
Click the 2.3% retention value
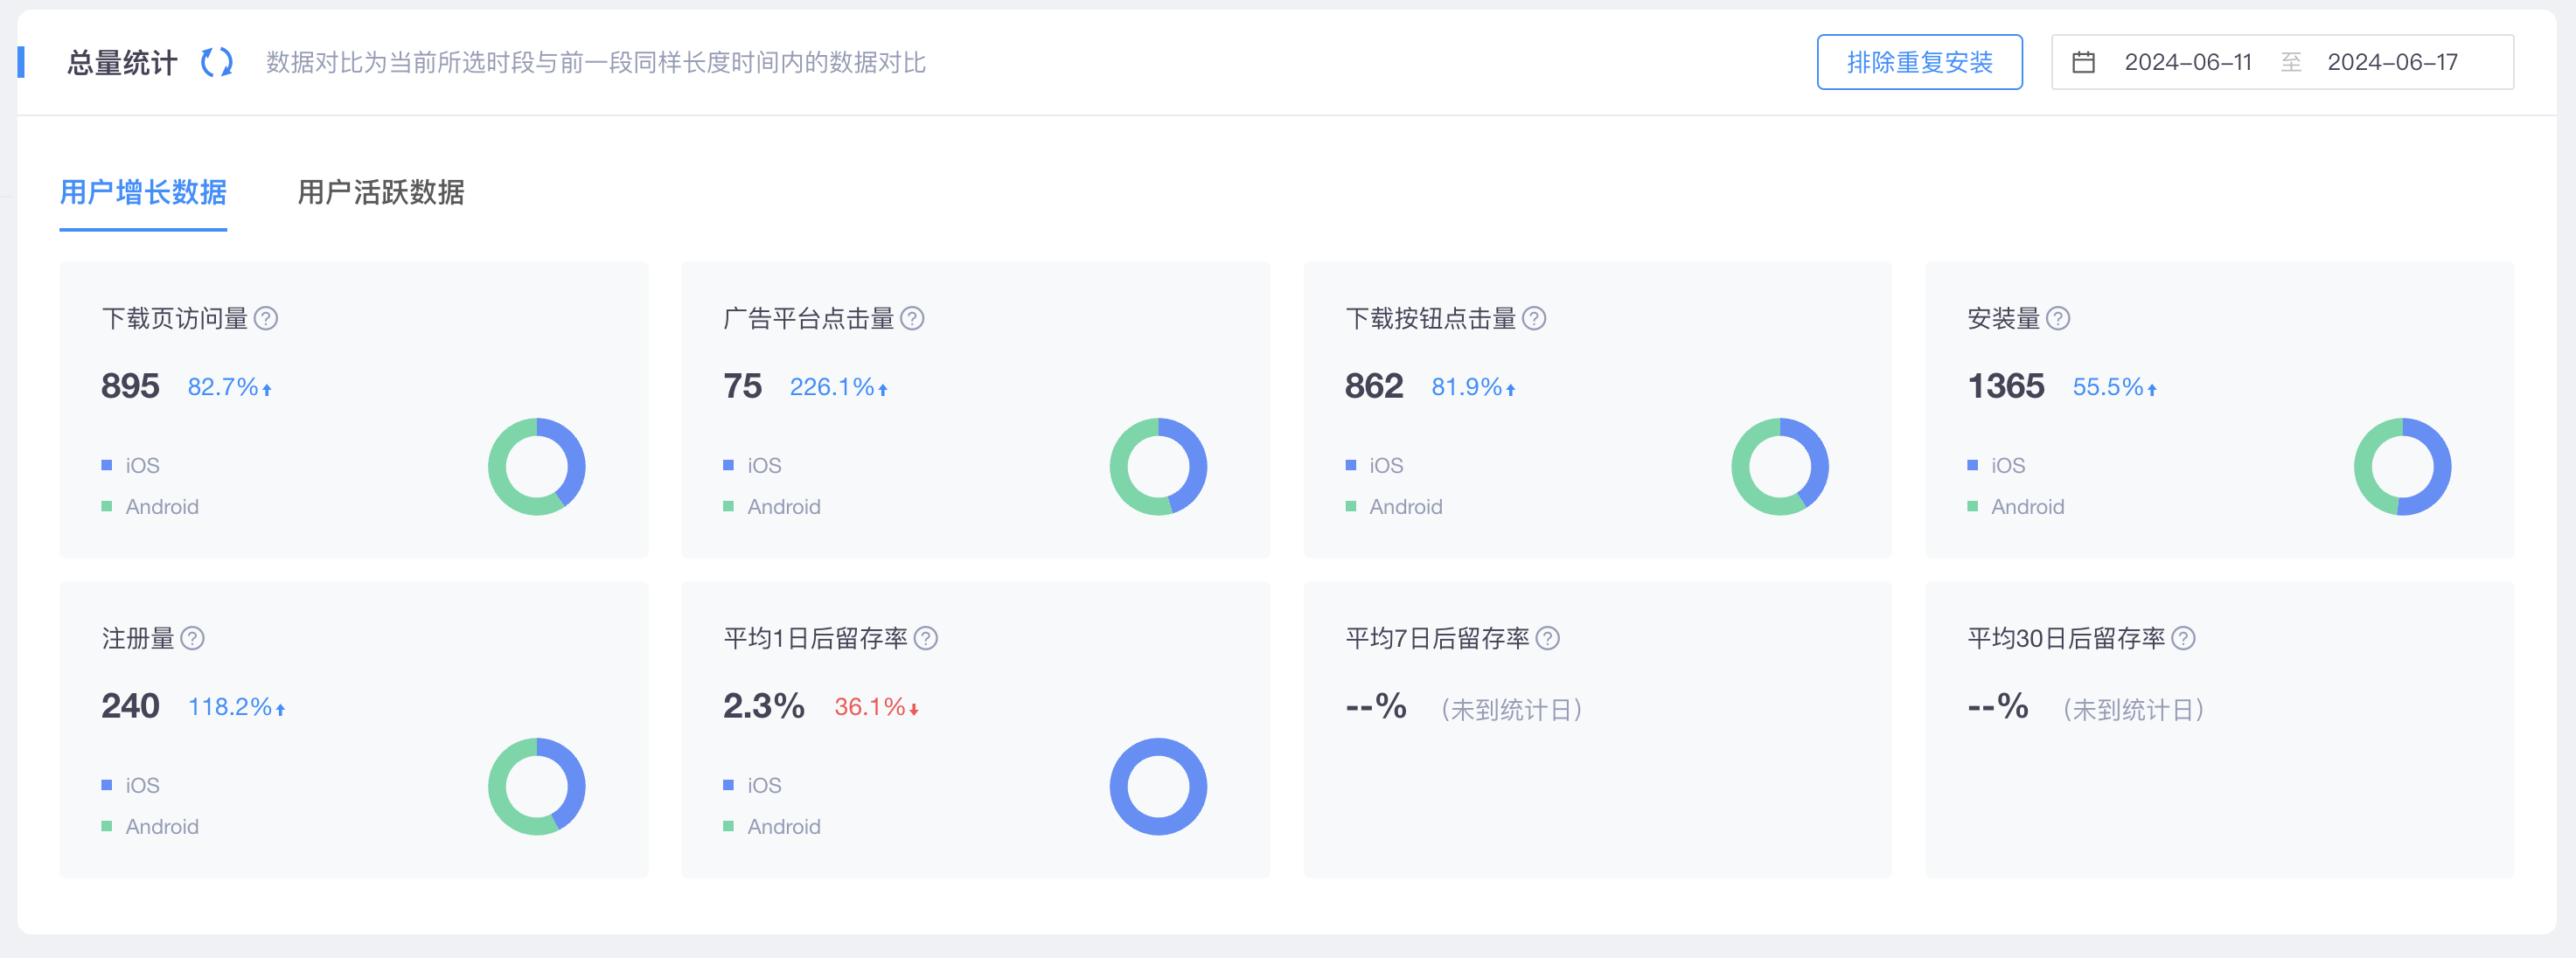click(764, 706)
